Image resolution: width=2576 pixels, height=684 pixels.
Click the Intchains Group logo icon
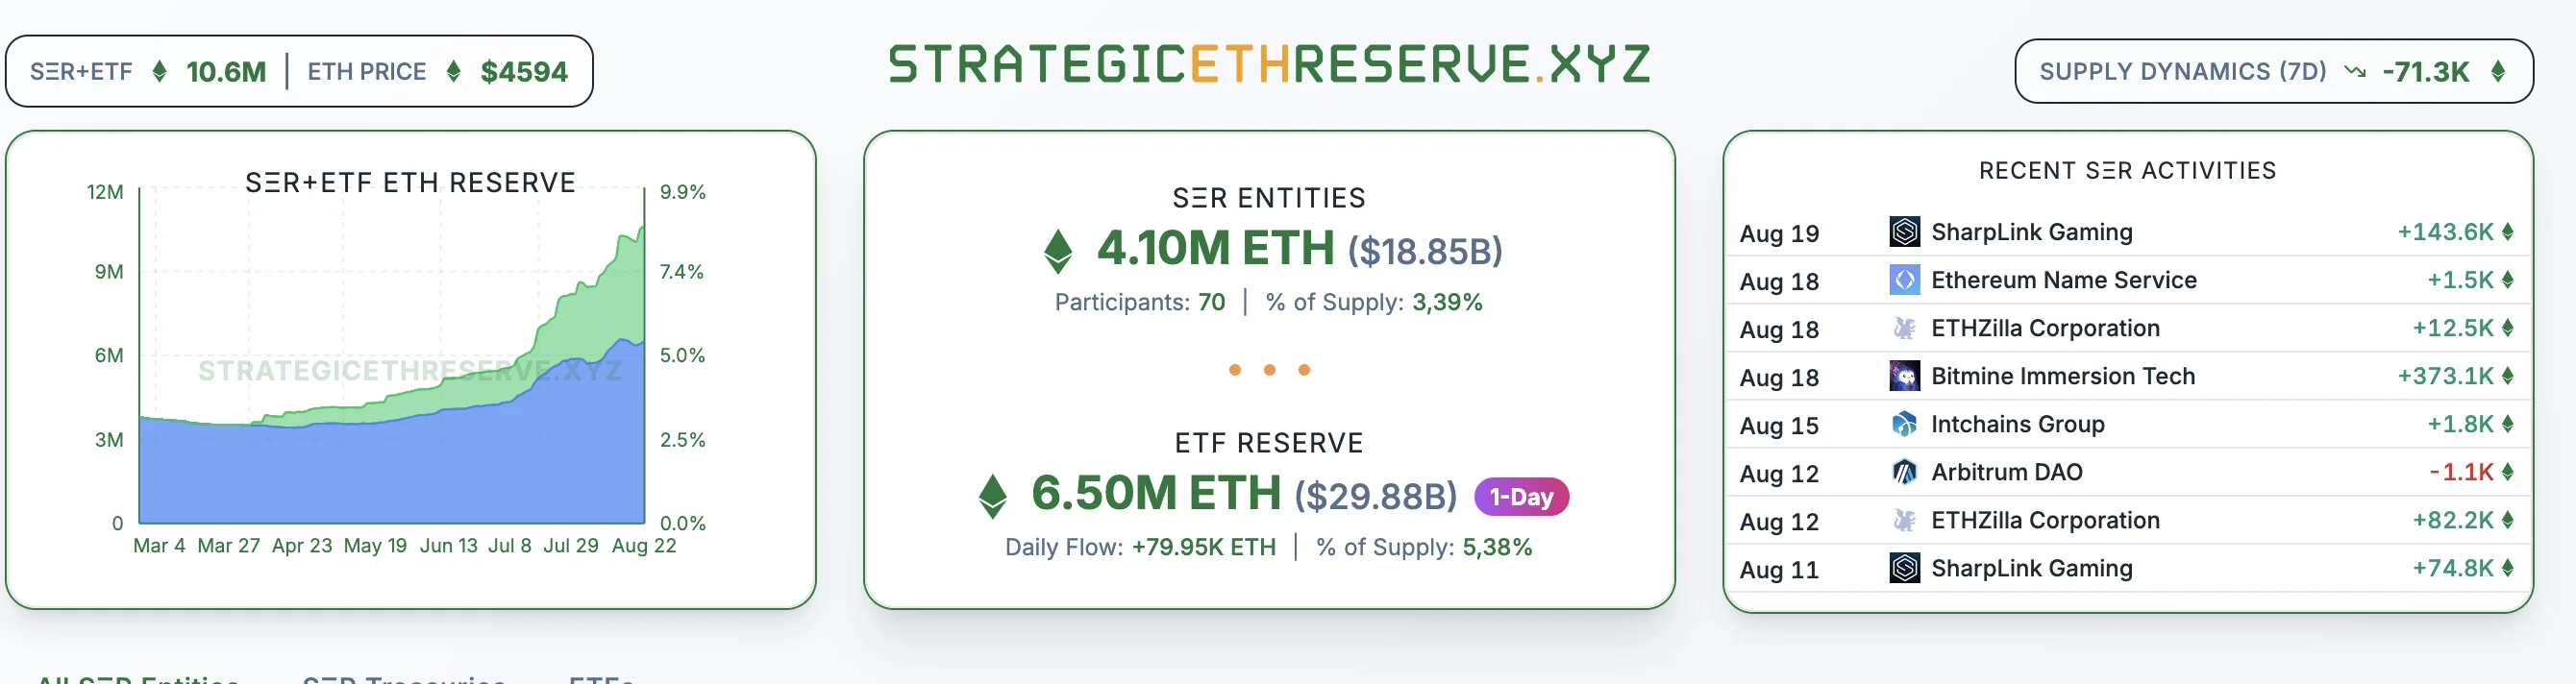tap(1904, 424)
